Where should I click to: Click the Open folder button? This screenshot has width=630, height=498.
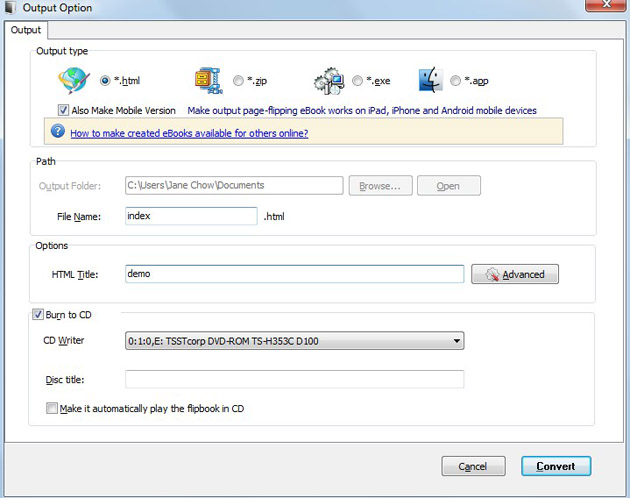(x=449, y=186)
